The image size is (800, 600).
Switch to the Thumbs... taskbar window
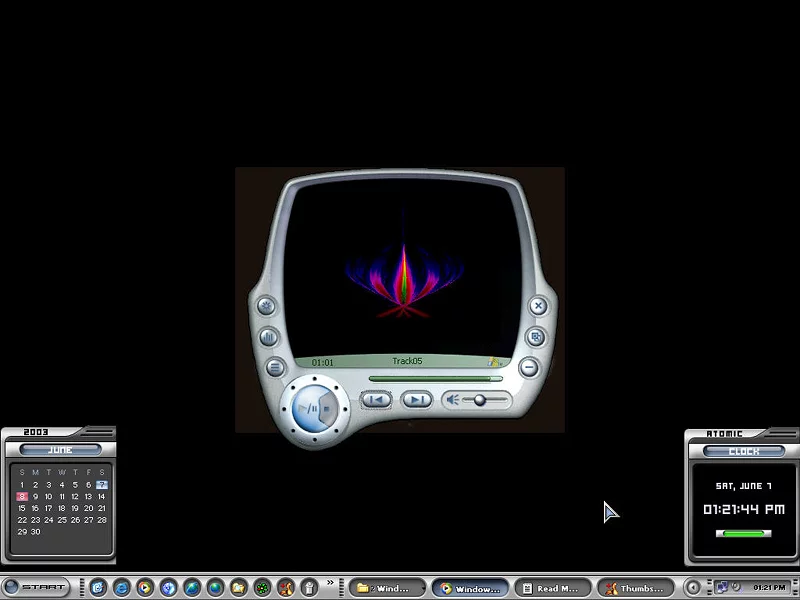click(x=636, y=589)
